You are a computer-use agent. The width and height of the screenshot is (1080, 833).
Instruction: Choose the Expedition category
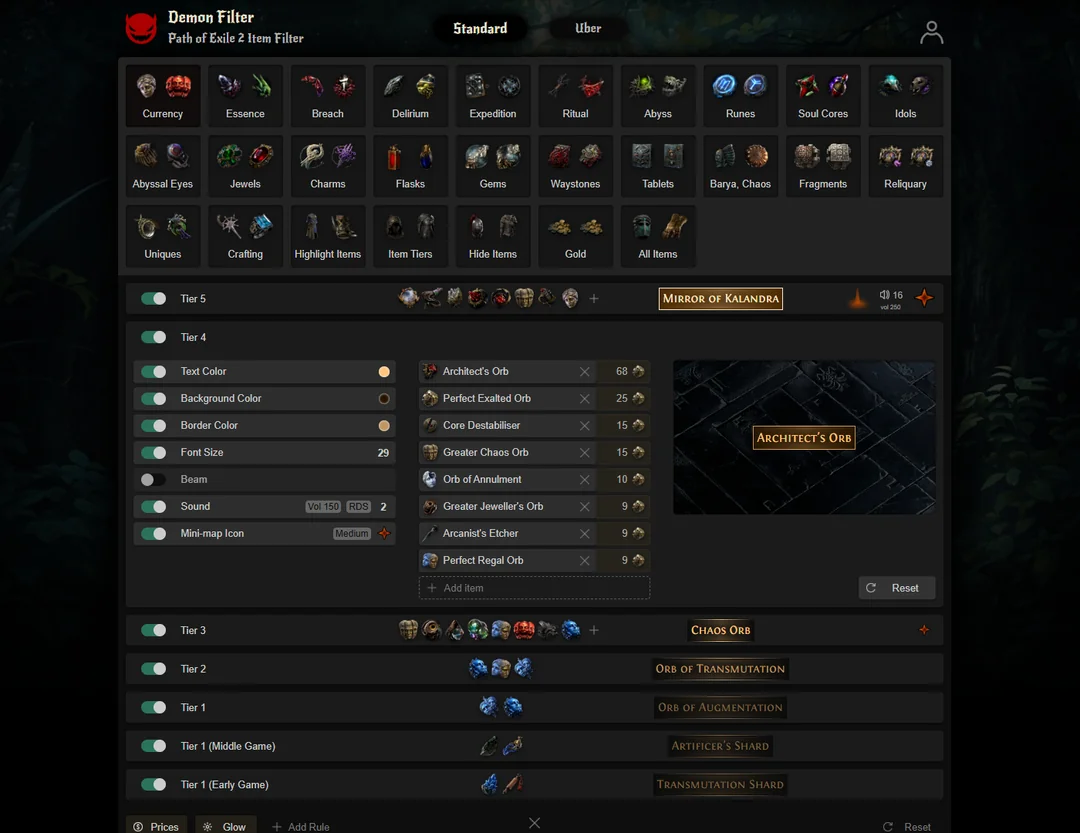(x=493, y=96)
